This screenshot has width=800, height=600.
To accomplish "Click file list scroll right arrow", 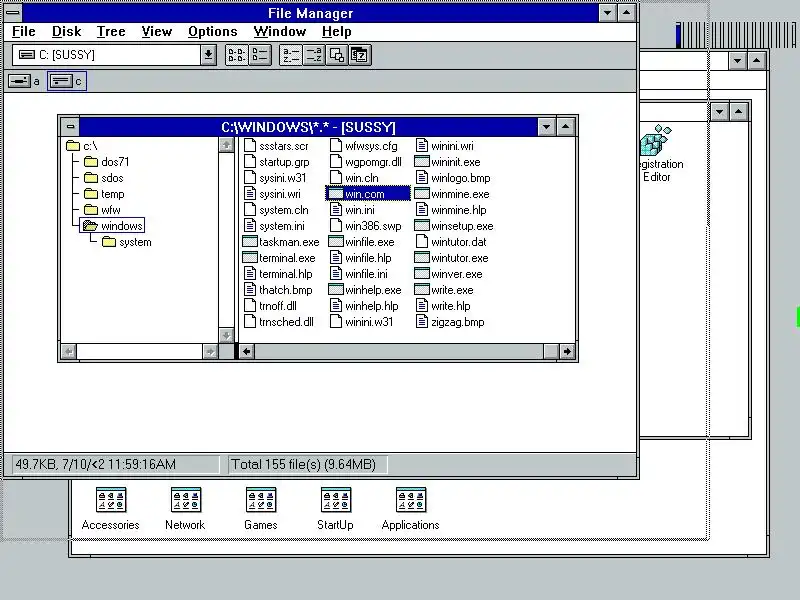I will click(x=567, y=351).
